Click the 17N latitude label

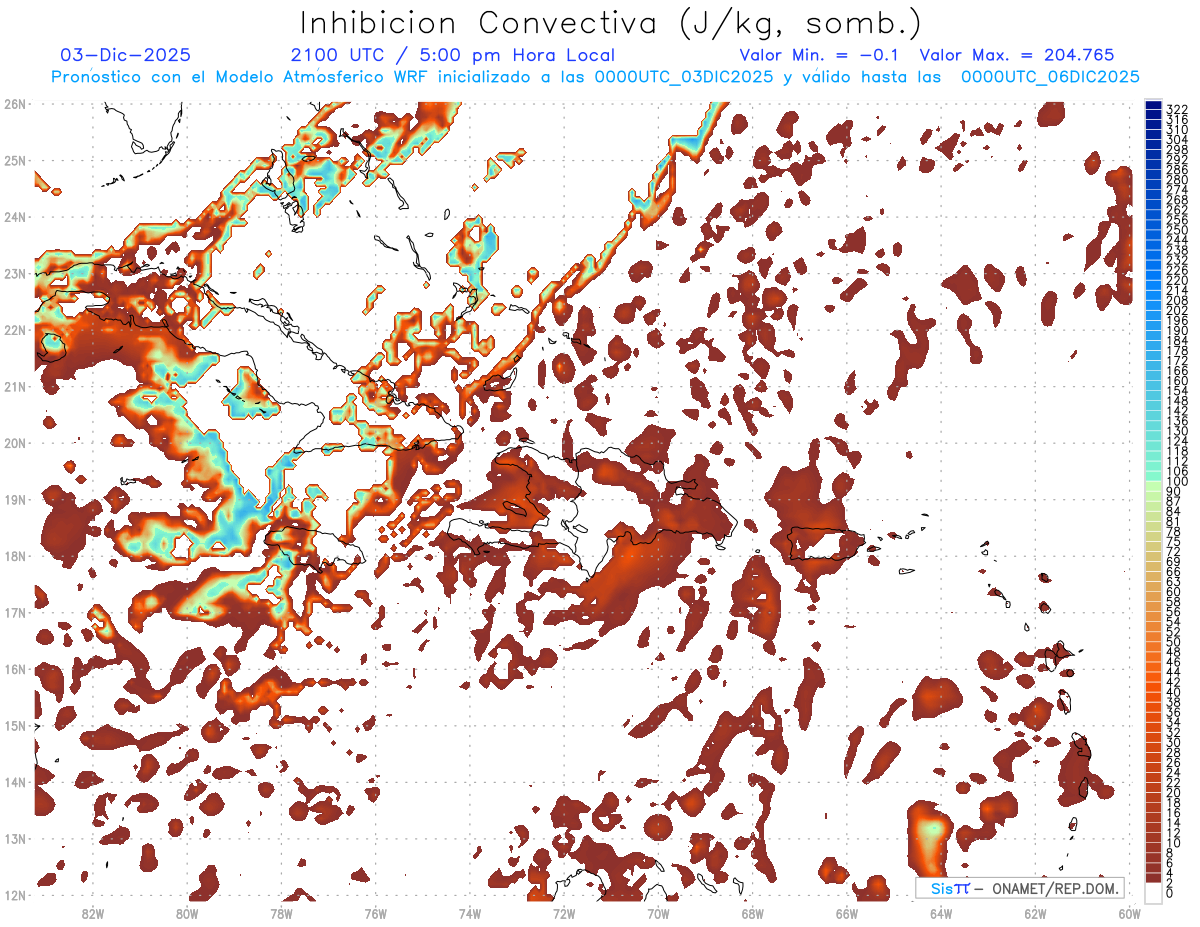(15, 612)
